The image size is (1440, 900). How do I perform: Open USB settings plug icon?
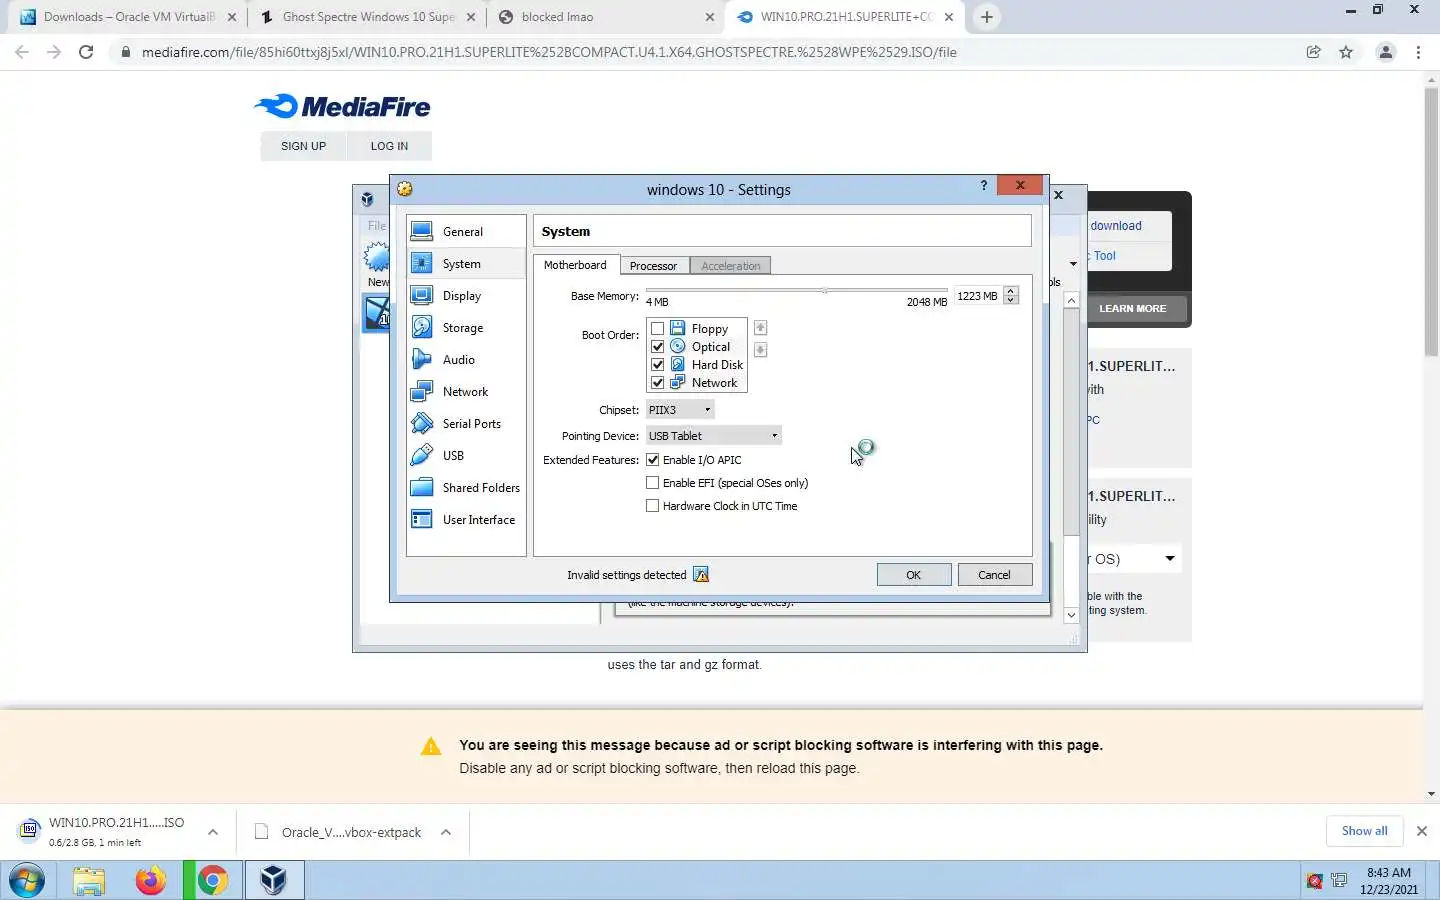tap(422, 455)
